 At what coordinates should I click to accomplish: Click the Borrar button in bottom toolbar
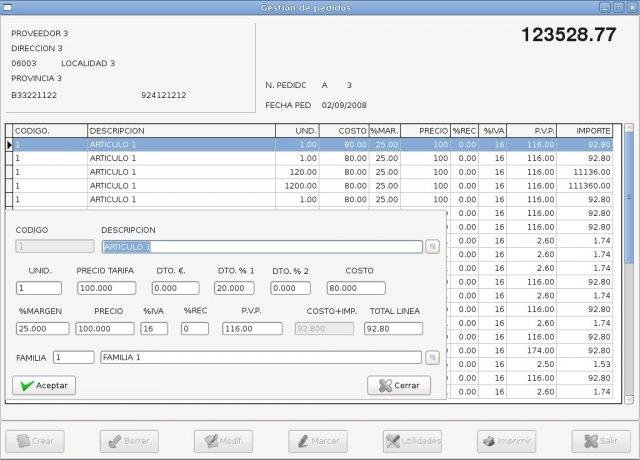pyautogui.click(x=129, y=441)
